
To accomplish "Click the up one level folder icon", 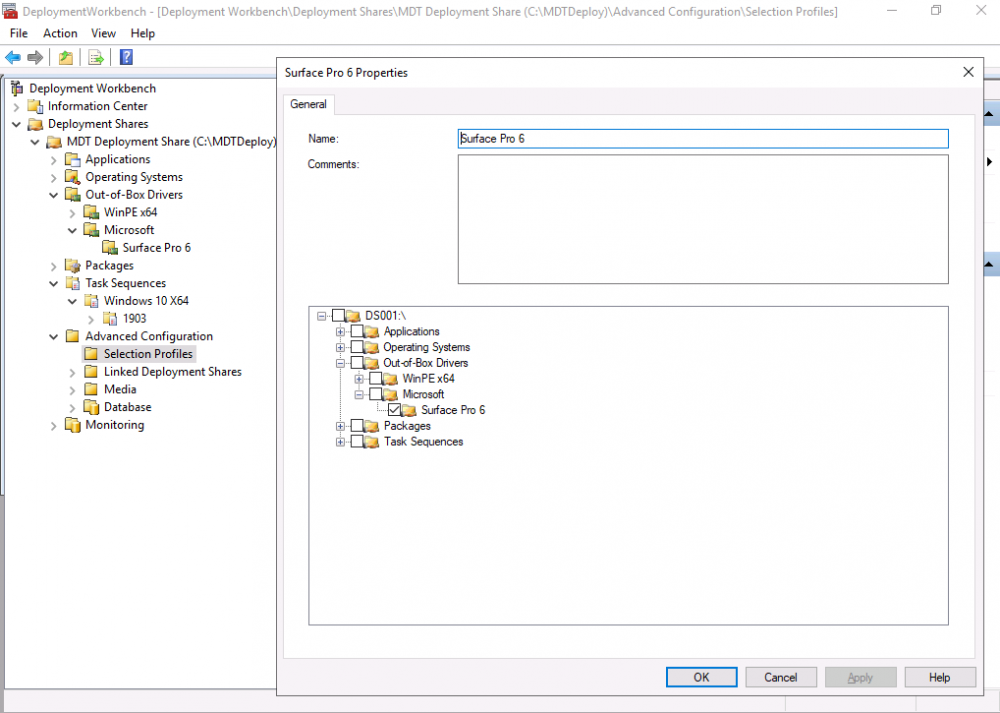I will click(x=65, y=57).
